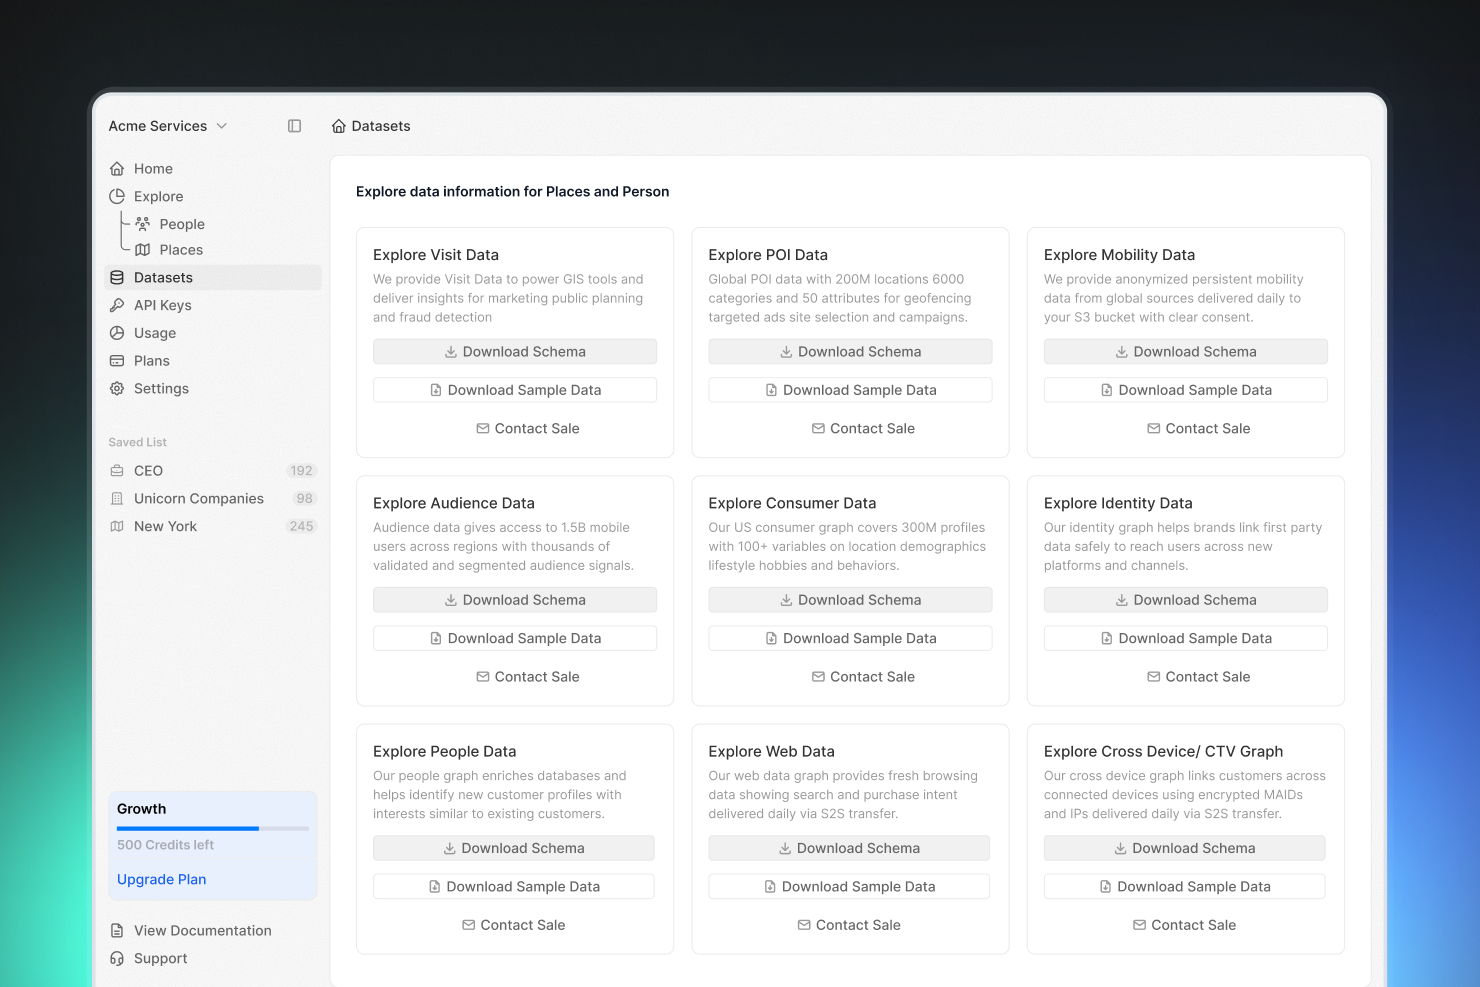Image resolution: width=1480 pixels, height=987 pixels.
Task: Download Sample Data for Cross Device/ CTV Graph
Action: 1185,887
